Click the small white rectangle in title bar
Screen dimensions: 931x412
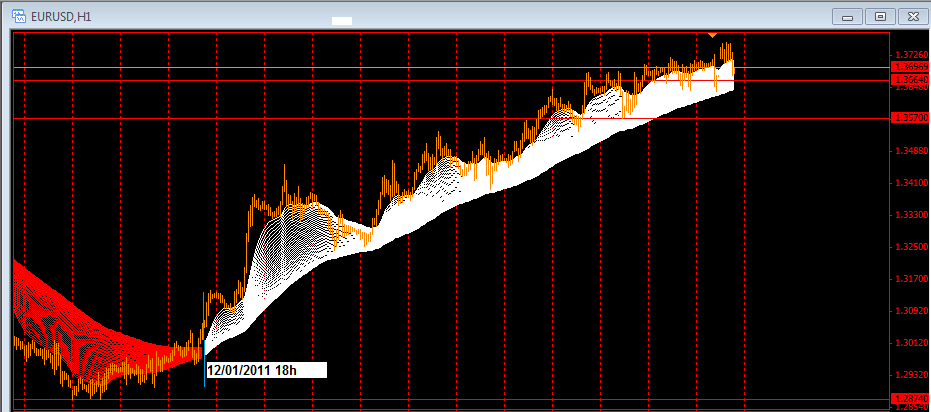[x=342, y=19]
